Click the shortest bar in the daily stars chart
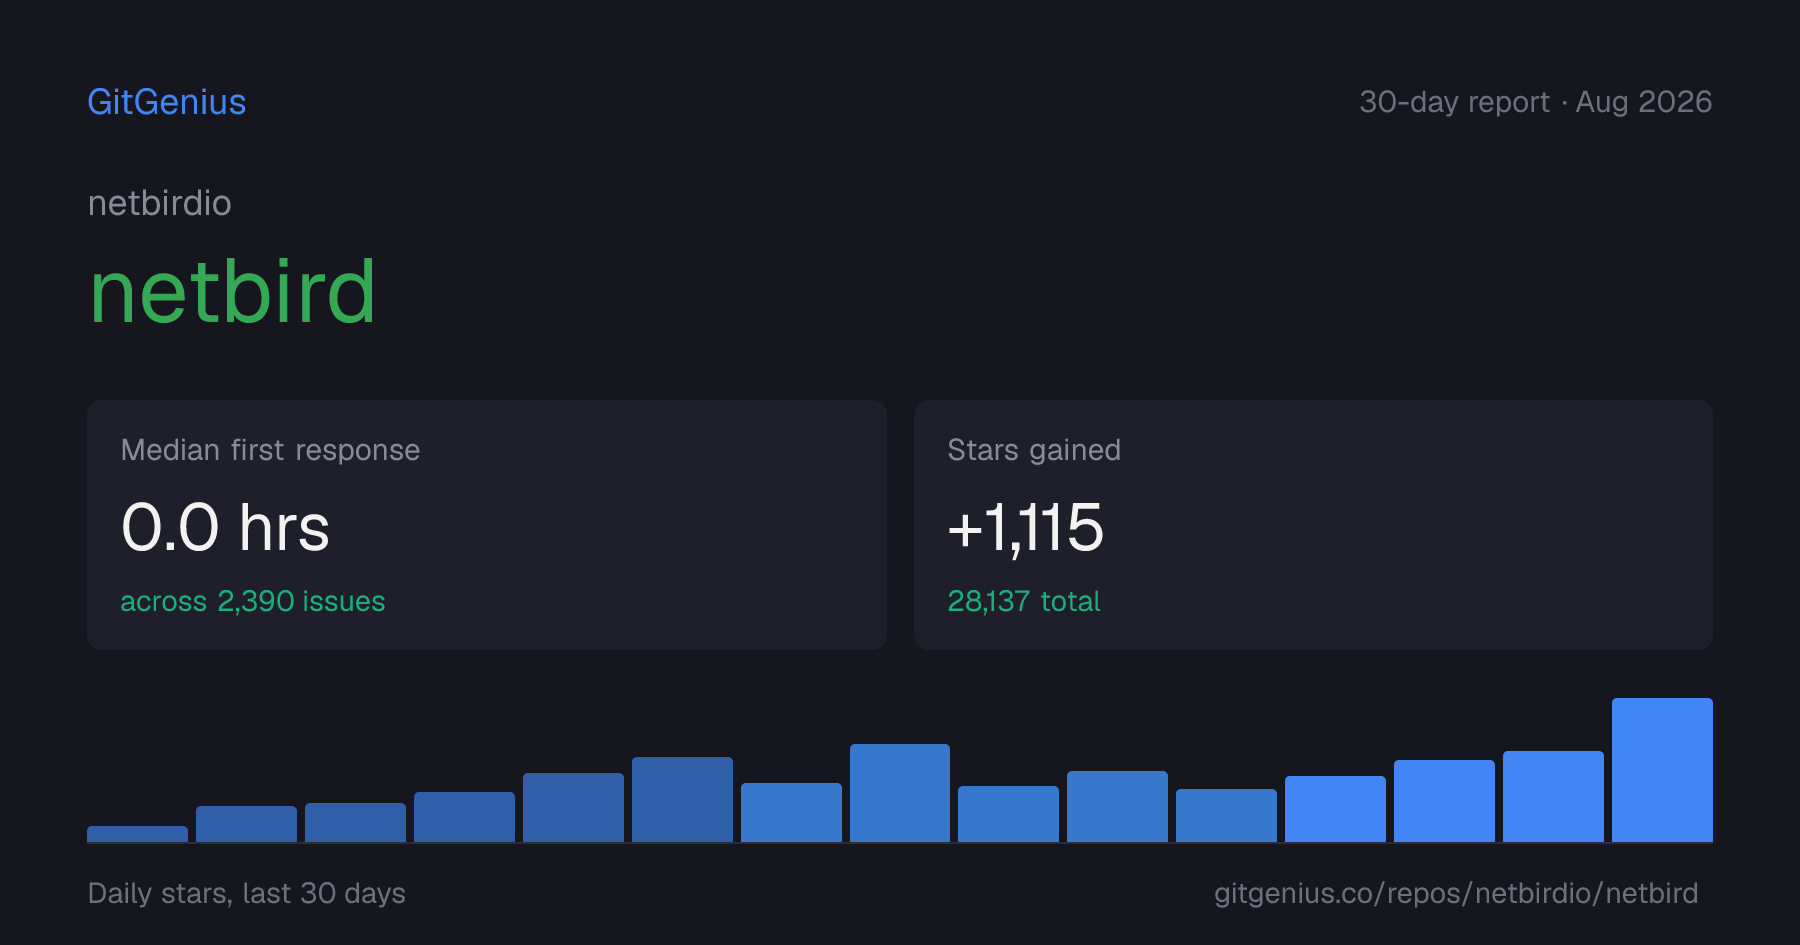Image resolution: width=1800 pixels, height=945 pixels. [137, 834]
